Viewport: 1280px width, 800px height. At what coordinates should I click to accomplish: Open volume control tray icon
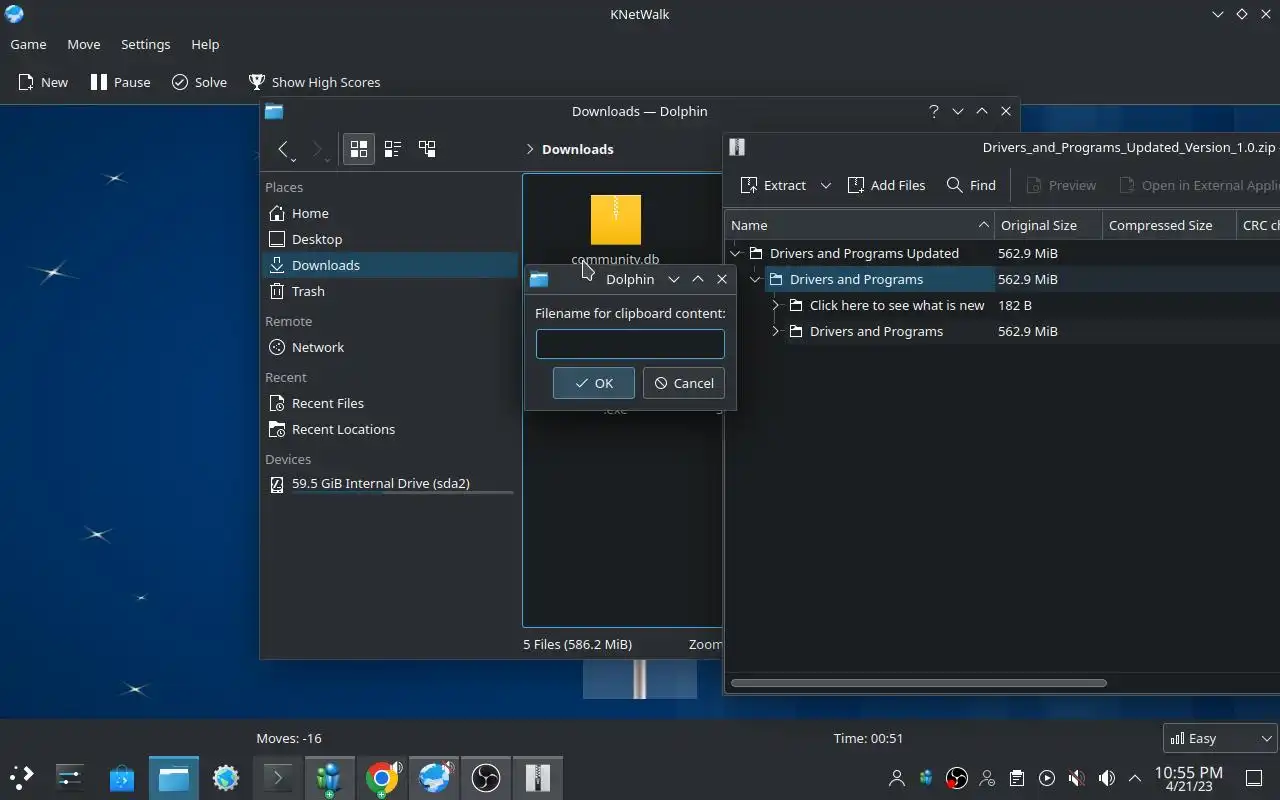click(1107, 778)
